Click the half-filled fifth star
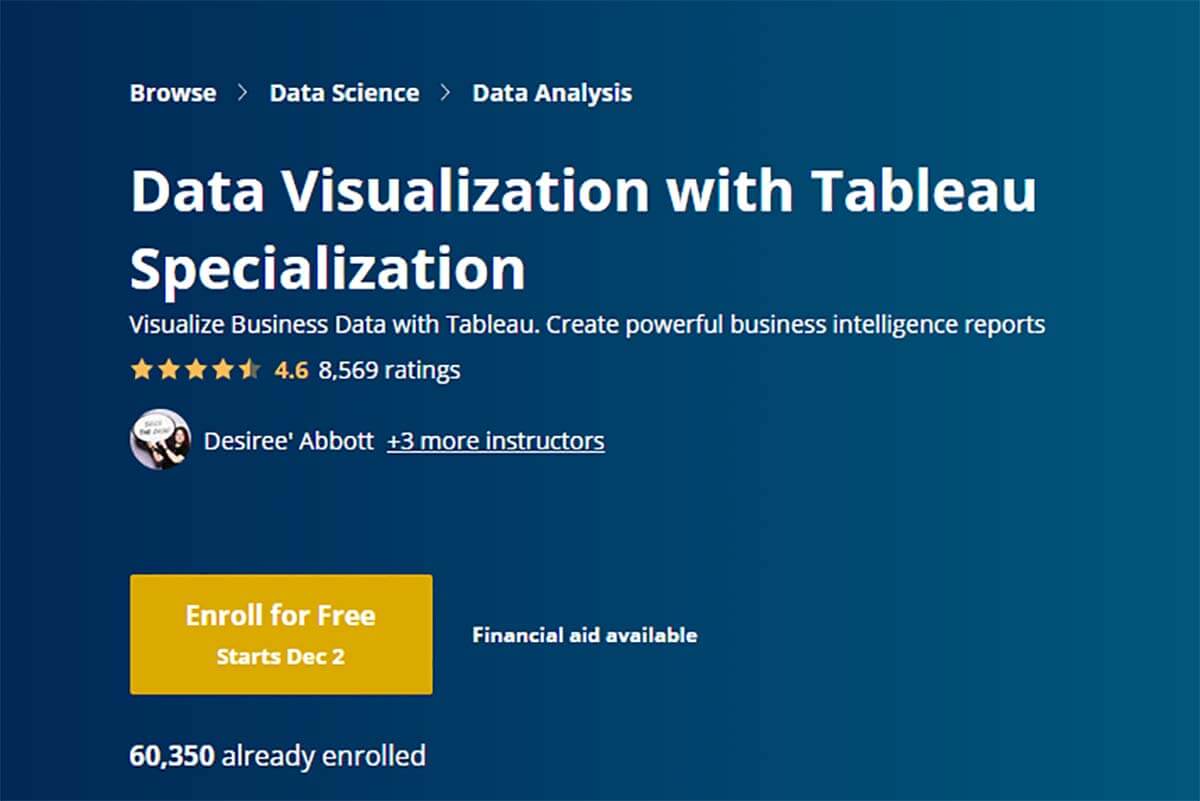This screenshot has height=801, width=1200. (x=250, y=370)
